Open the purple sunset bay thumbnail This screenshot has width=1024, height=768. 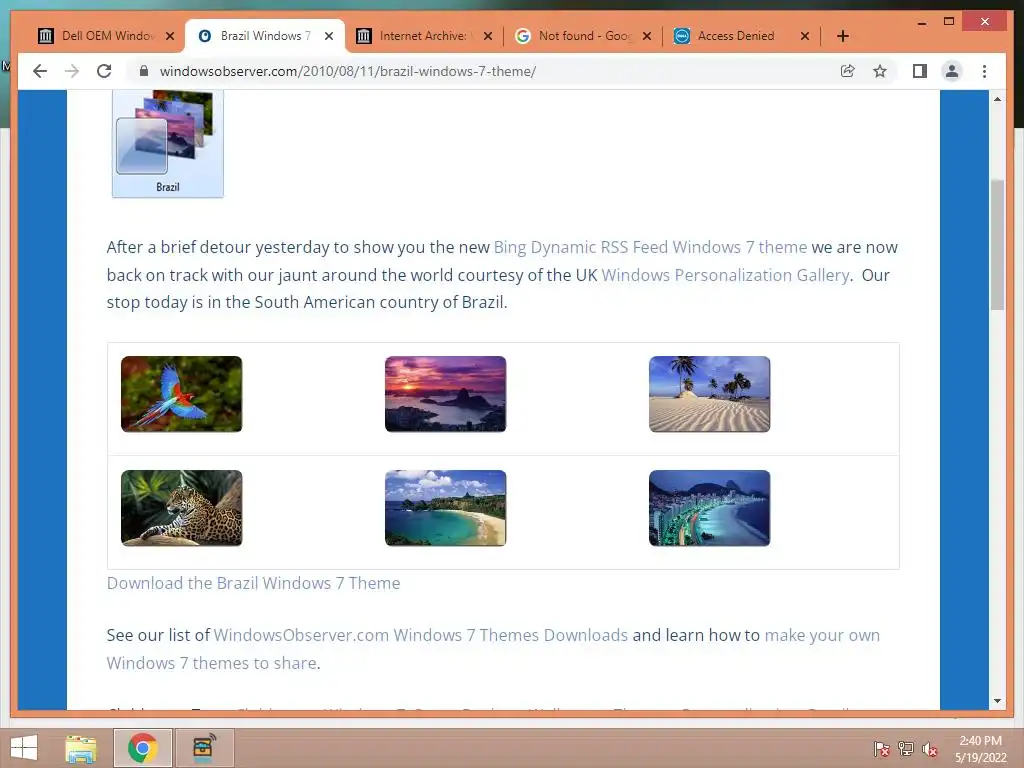[x=445, y=394]
